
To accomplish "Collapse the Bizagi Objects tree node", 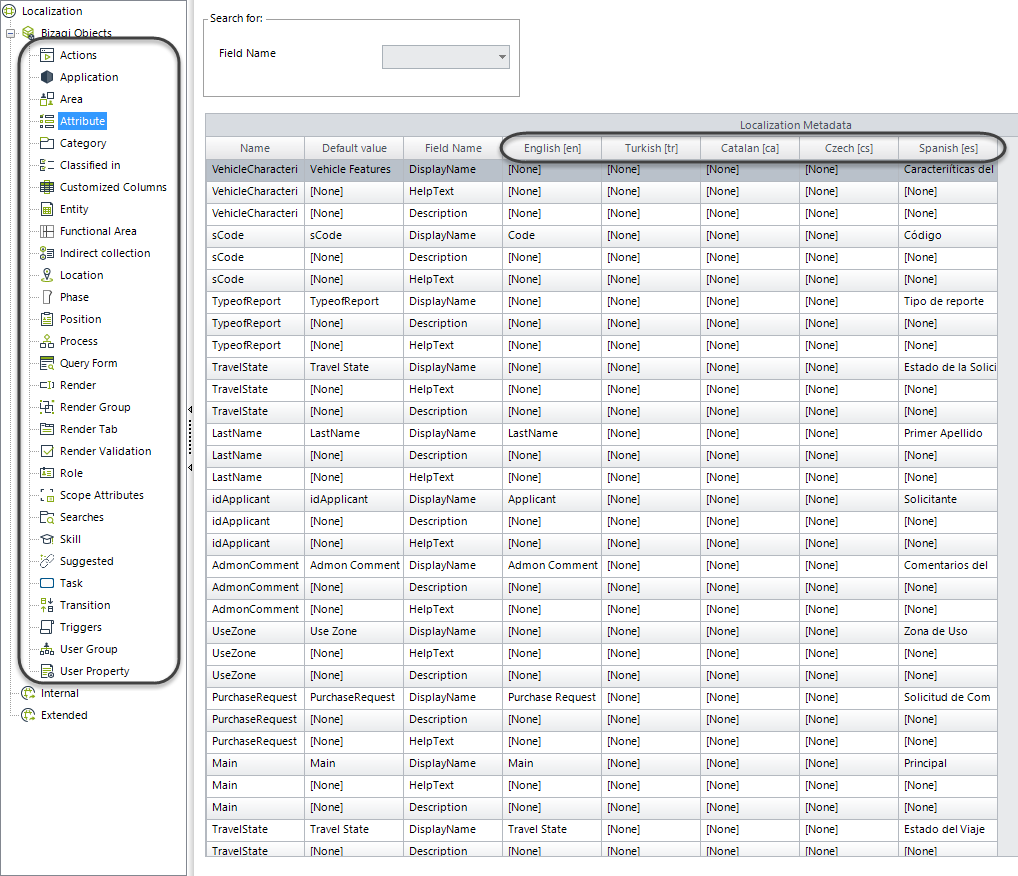I will pos(10,33).
